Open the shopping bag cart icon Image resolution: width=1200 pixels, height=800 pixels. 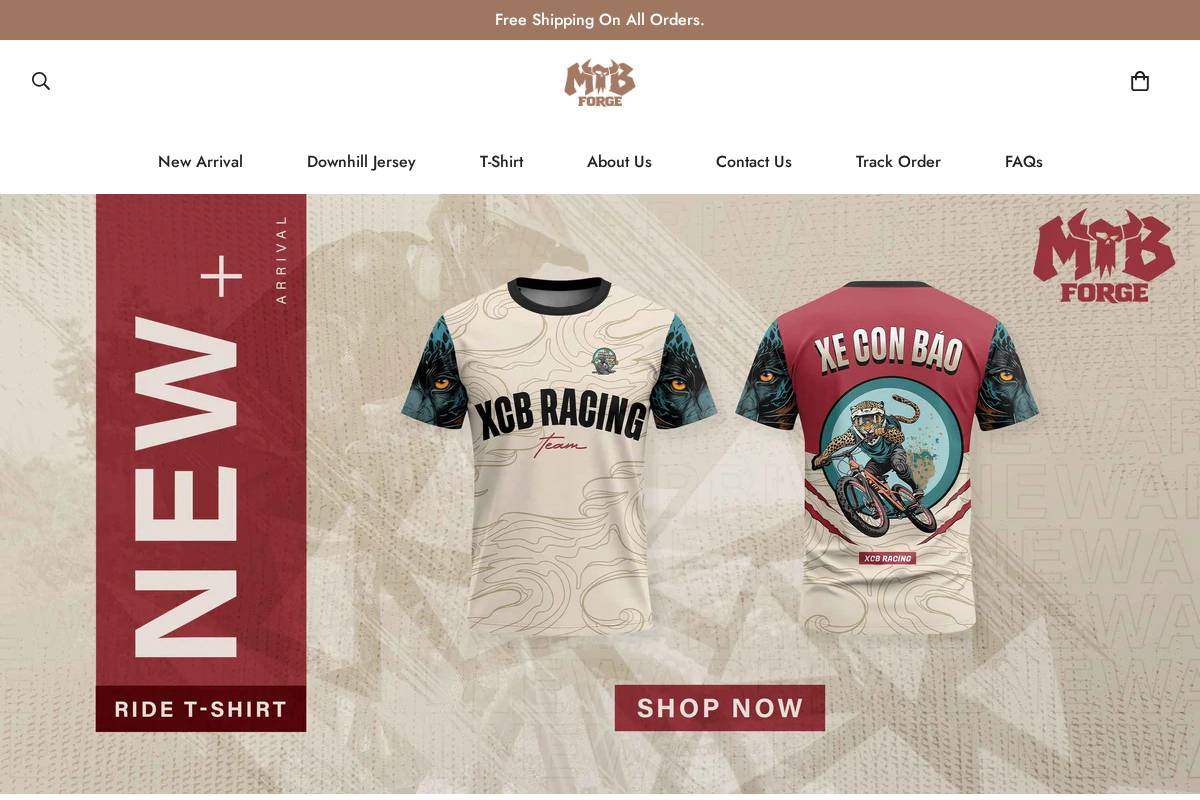pos(1140,81)
